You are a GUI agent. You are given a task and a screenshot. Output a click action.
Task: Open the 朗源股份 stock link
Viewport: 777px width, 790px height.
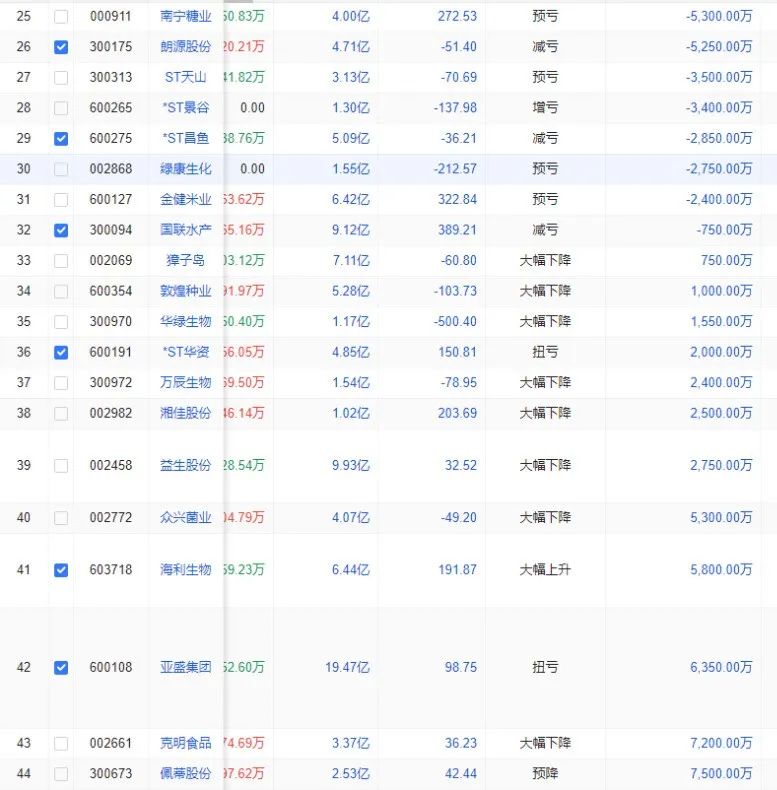click(x=185, y=47)
